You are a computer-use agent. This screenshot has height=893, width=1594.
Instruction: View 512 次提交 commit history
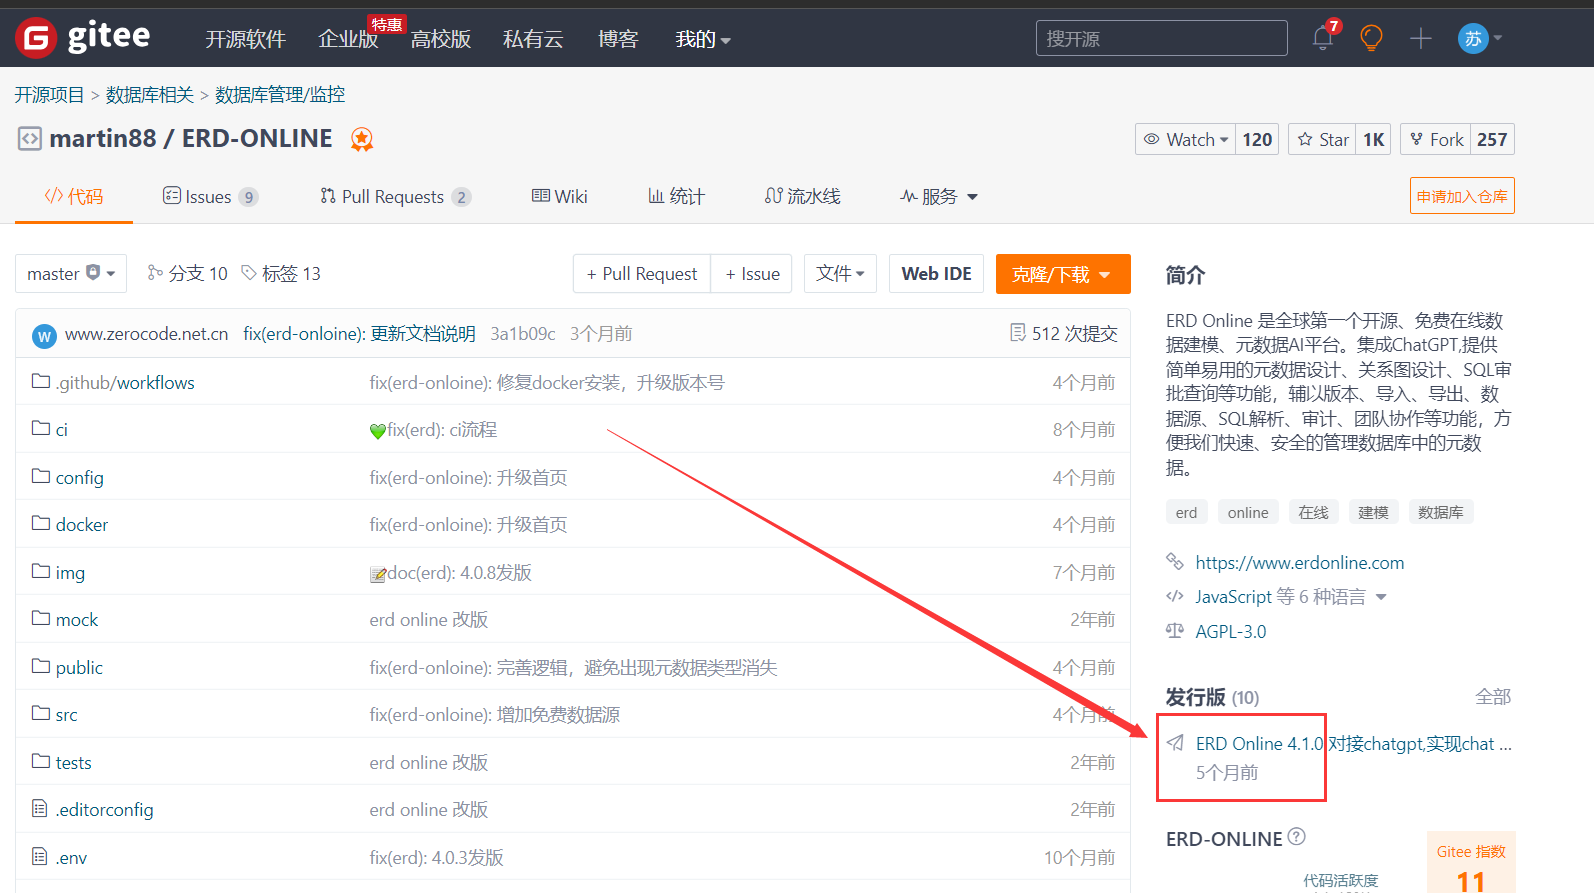[x=1063, y=333]
